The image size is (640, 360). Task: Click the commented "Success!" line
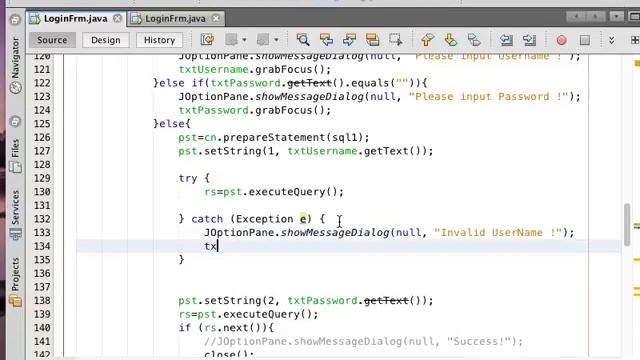click(x=363, y=342)
